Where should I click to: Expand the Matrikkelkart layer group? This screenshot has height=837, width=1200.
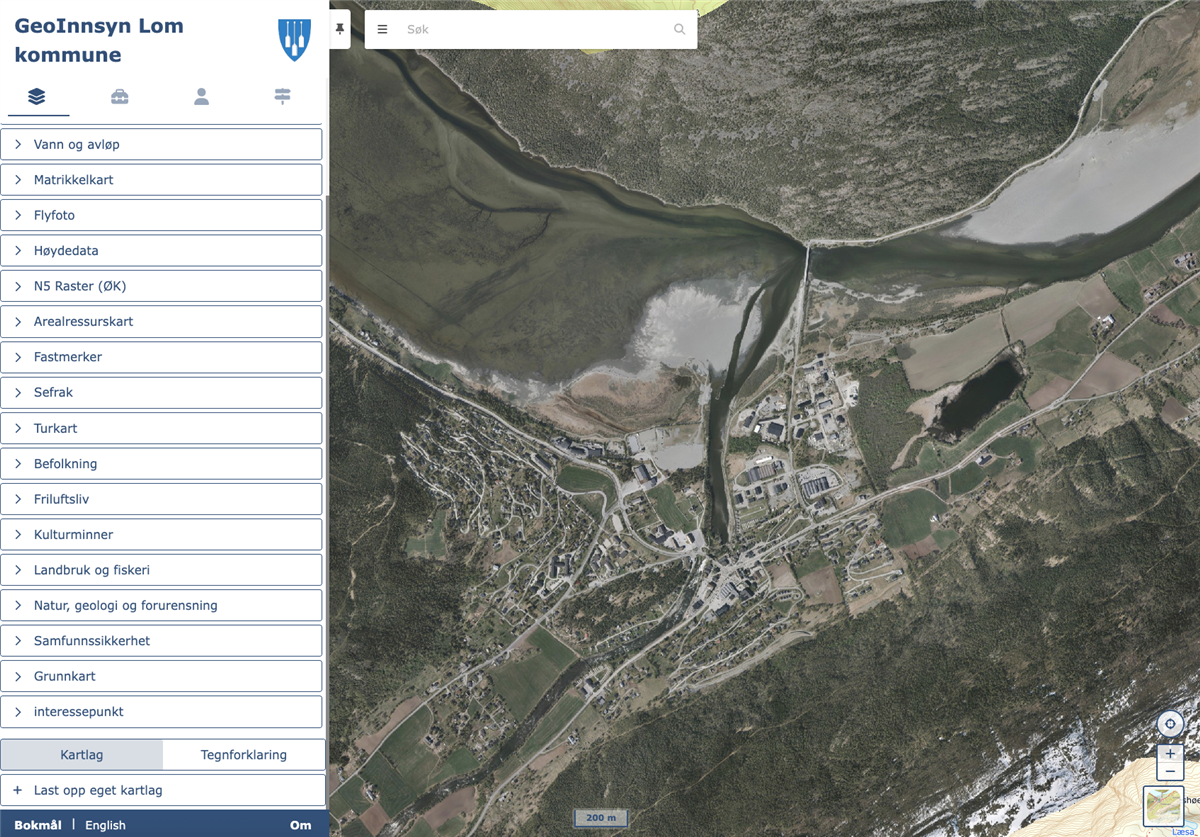[x=161, y=180]
